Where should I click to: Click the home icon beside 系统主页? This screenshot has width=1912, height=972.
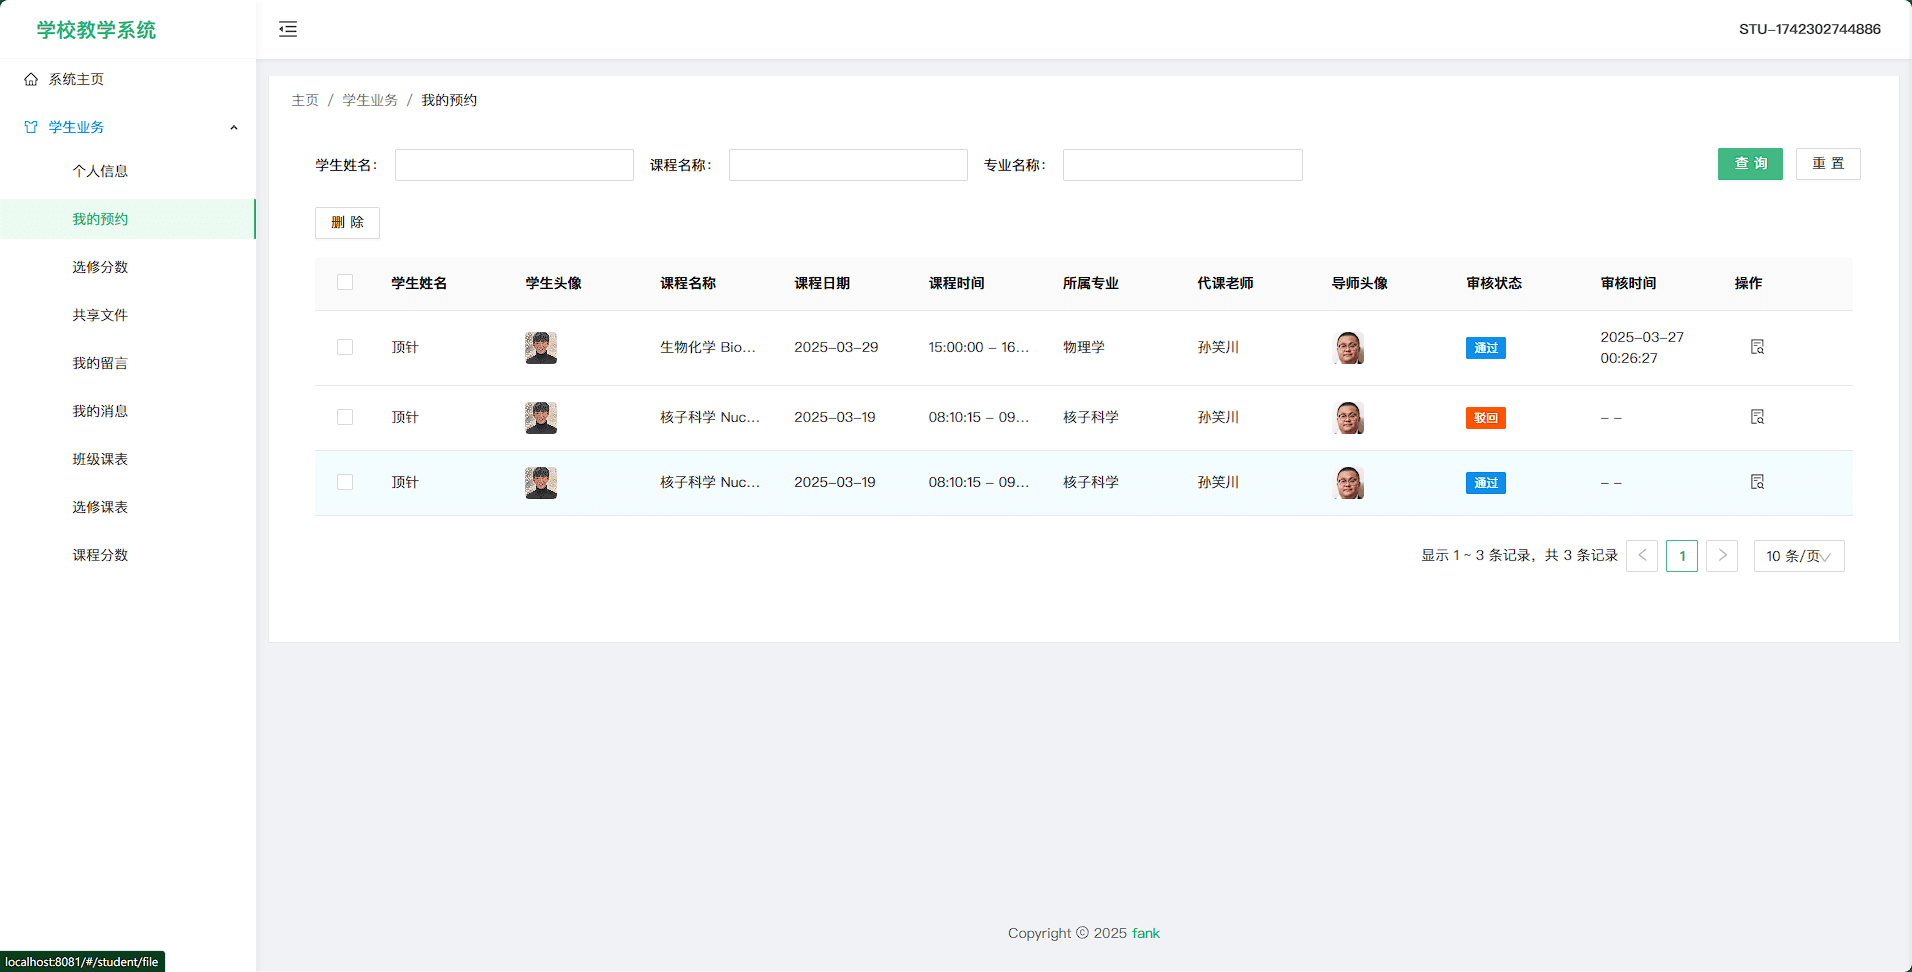(31, 79)
